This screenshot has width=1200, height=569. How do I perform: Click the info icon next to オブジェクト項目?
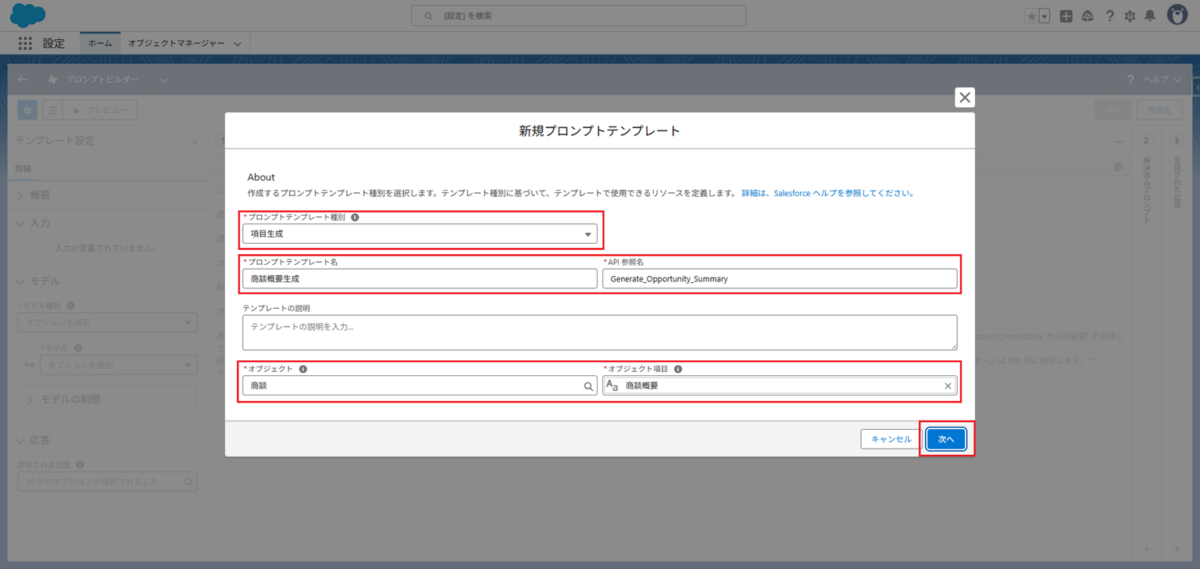click(x=676, y=369)
